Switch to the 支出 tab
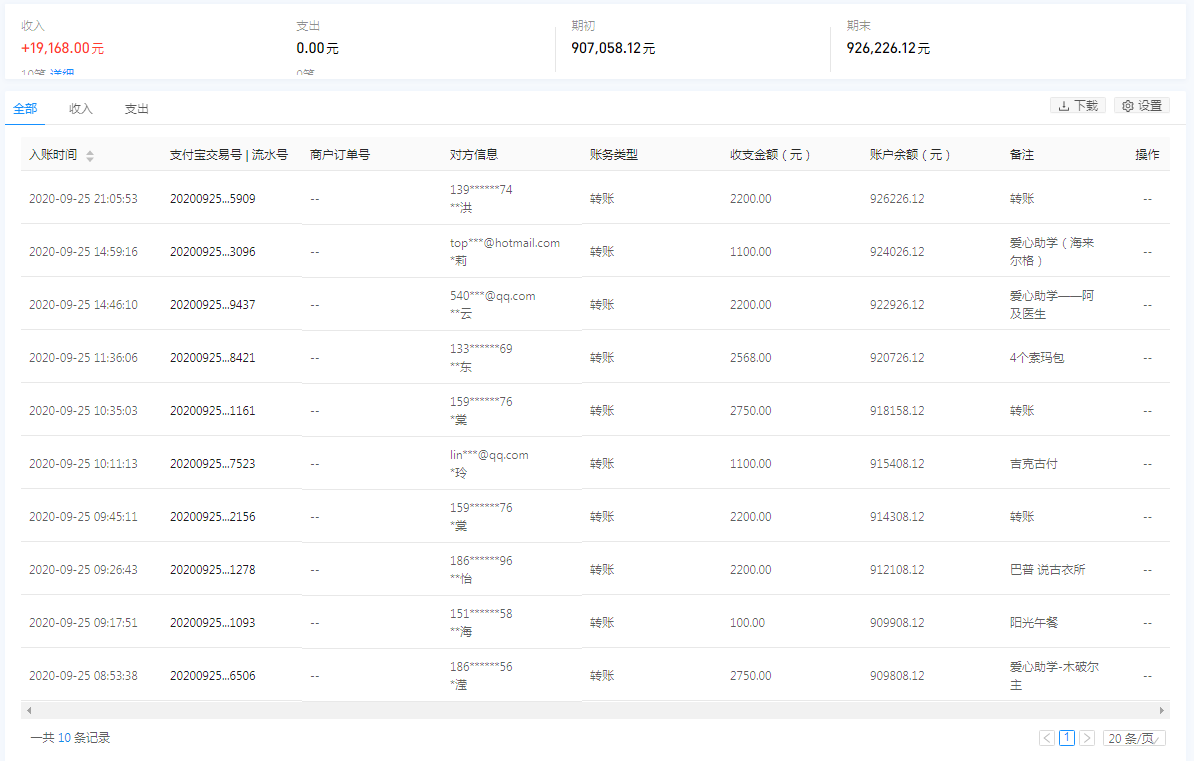Viewport: 1194px width, 761px height. pos(136,108)
